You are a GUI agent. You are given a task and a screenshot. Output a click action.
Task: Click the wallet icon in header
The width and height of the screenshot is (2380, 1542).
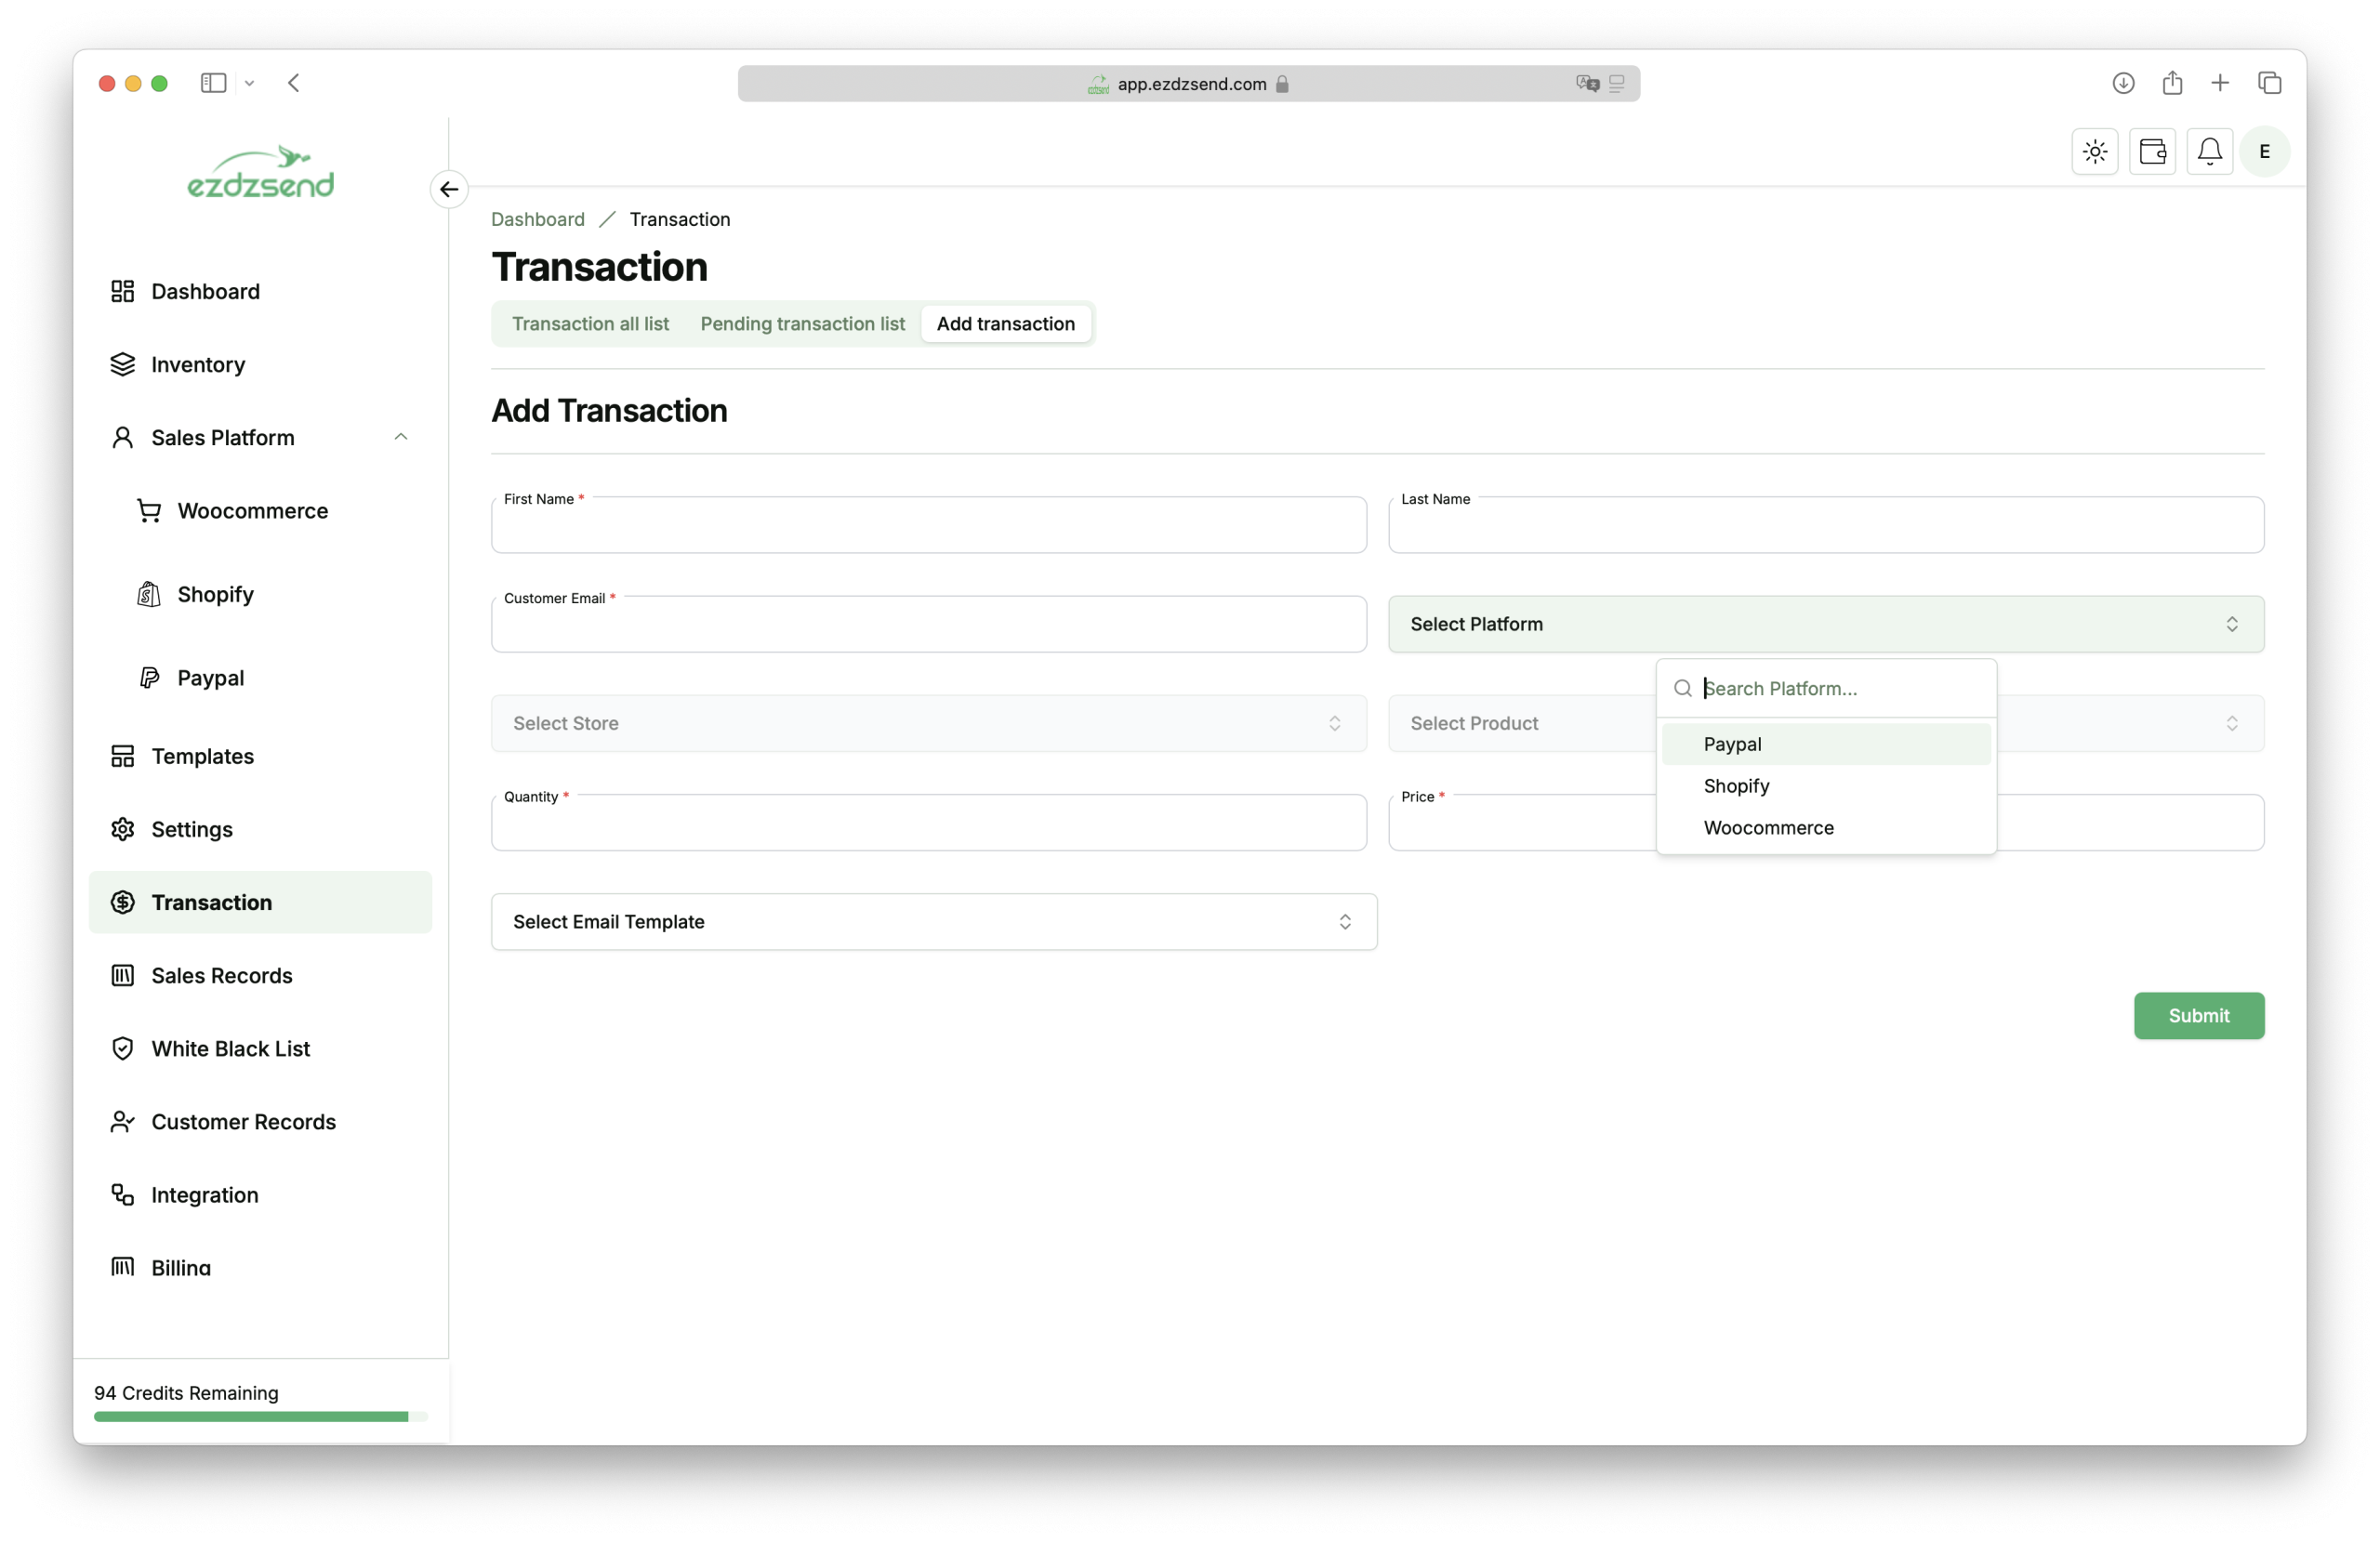coord(2153,151)
